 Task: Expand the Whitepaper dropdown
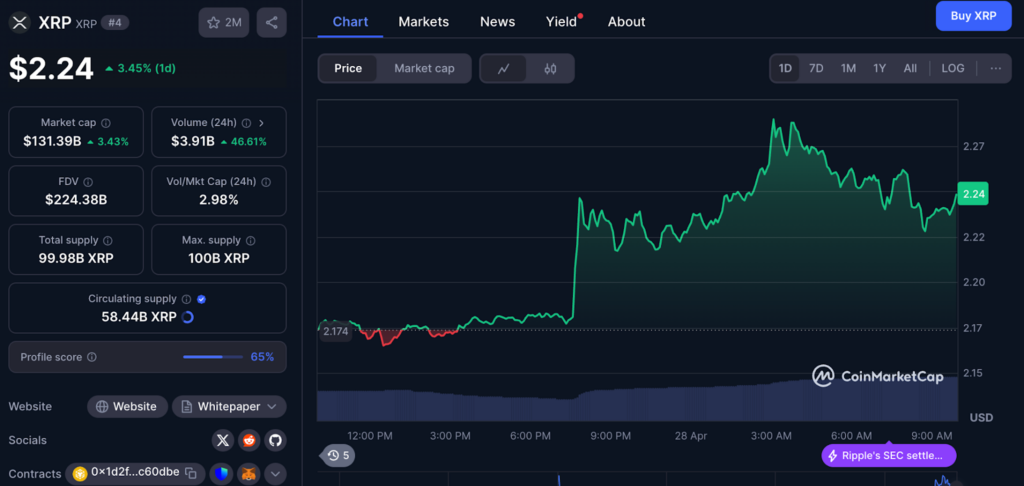229,407
